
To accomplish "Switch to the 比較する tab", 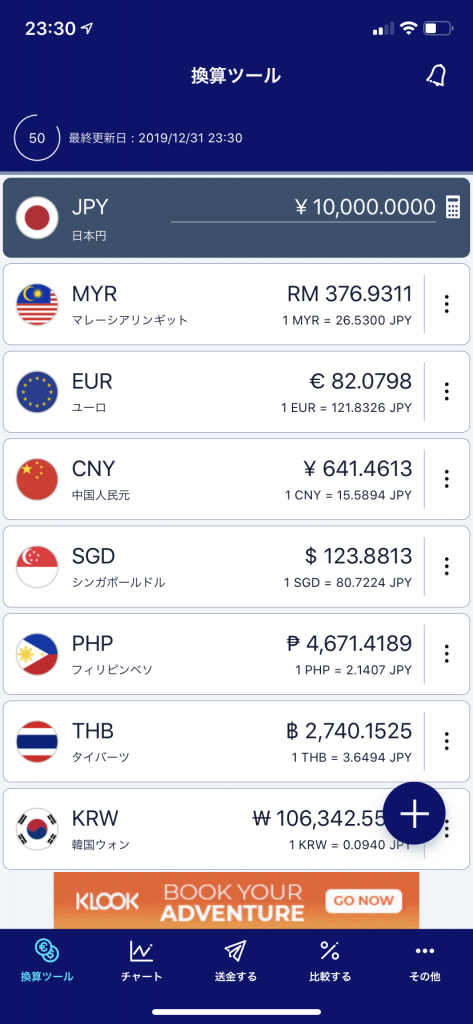I will tap(330, 961).
